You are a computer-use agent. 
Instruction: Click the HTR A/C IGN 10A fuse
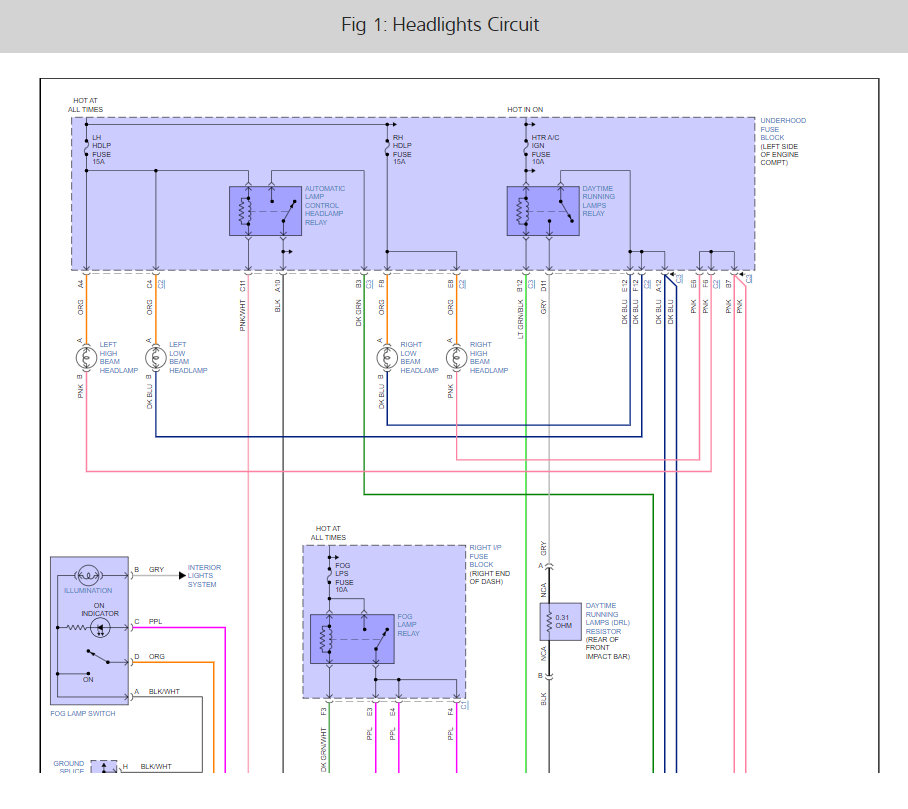point(526,149)
